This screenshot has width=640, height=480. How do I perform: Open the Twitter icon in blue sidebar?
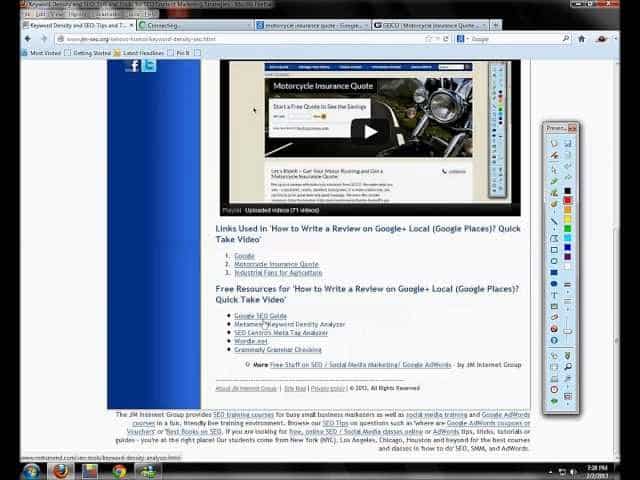[x=149, y=65]
